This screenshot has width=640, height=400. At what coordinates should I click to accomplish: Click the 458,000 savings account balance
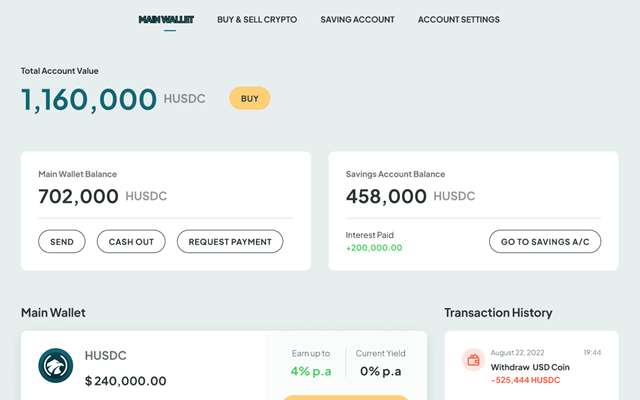(x=386, y=196)
